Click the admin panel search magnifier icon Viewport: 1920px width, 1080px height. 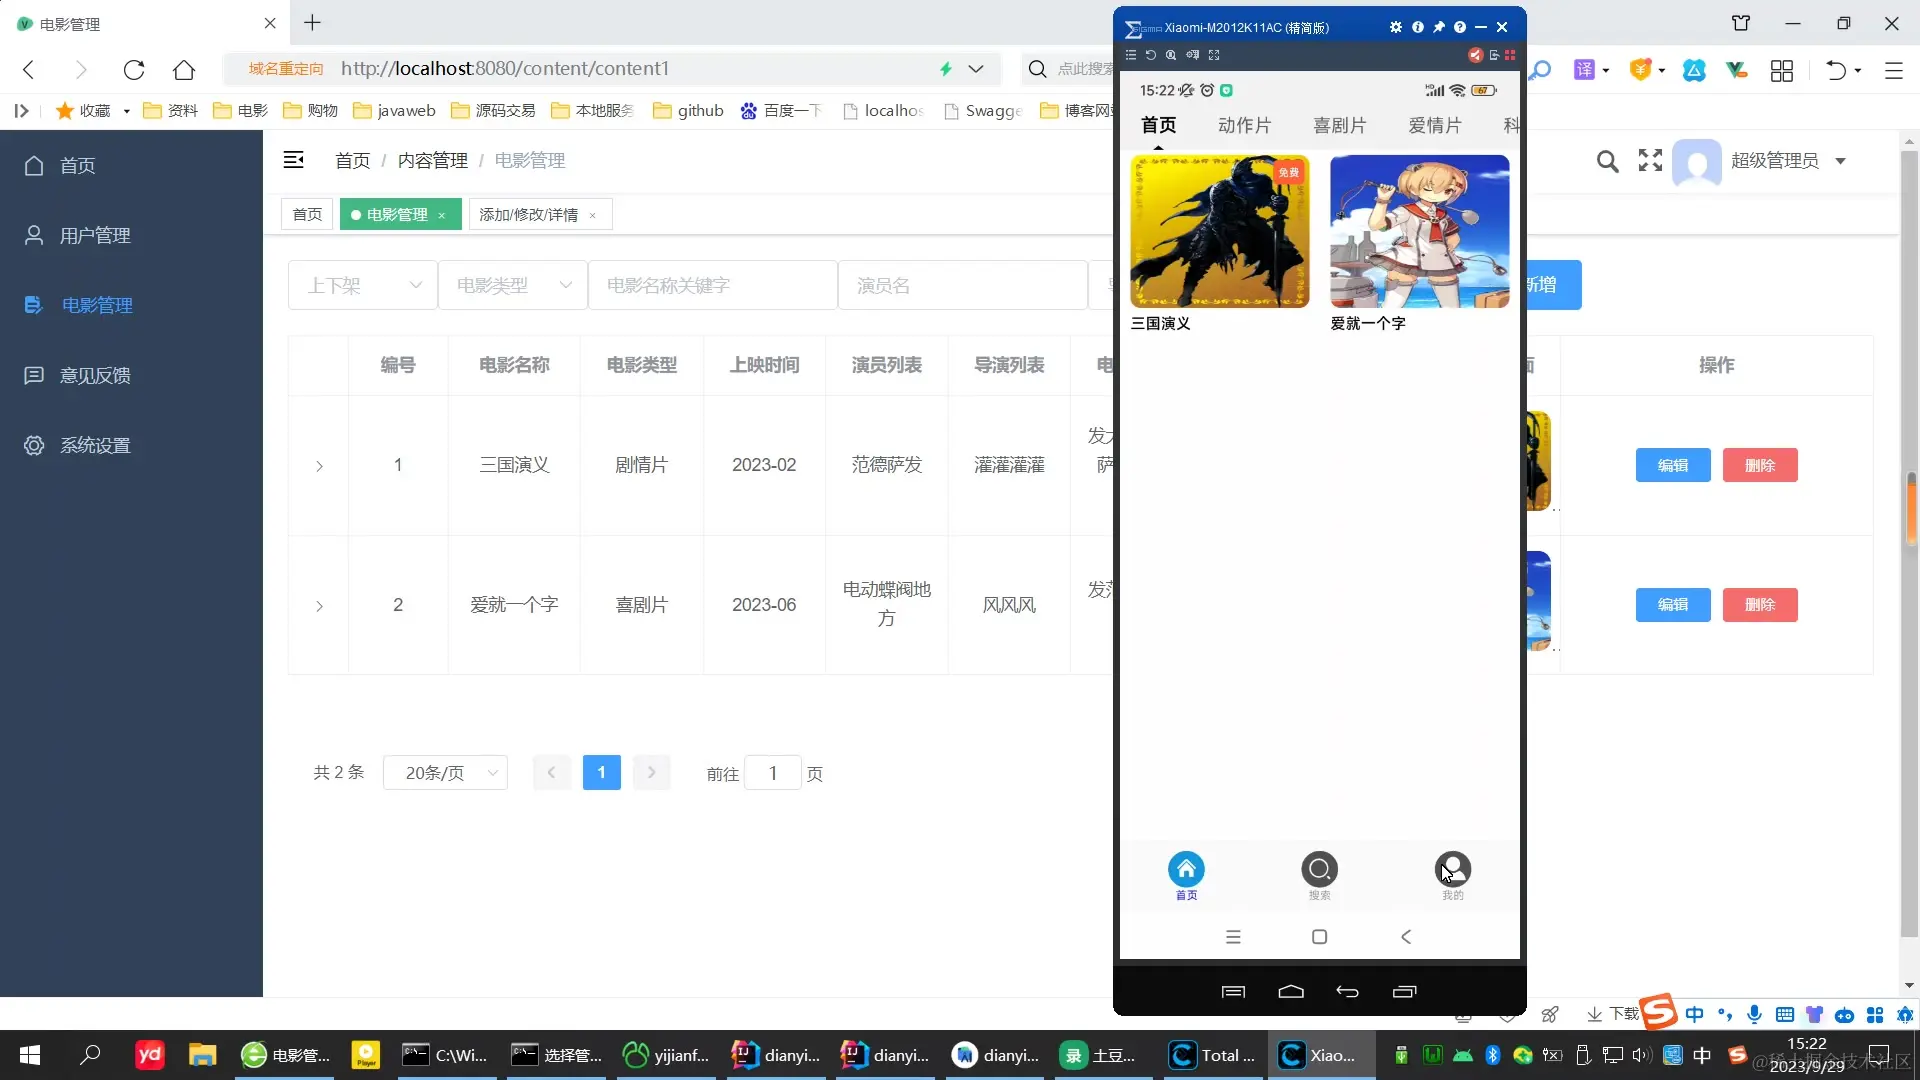pyautogui.click(x=1607, y=161)
